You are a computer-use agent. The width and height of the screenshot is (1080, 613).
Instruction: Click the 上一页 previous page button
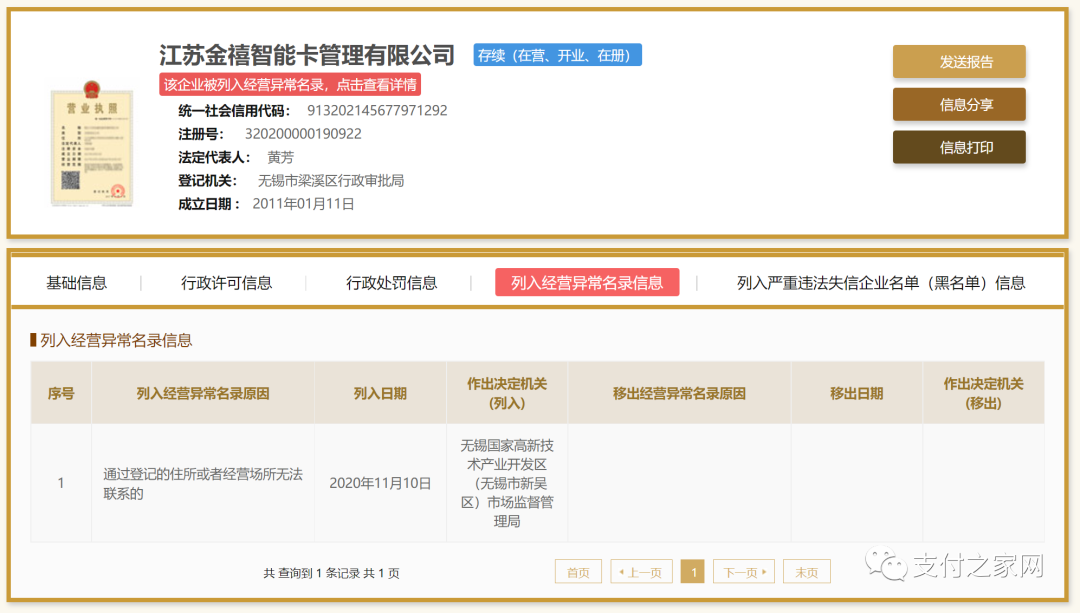click(641, 572)
